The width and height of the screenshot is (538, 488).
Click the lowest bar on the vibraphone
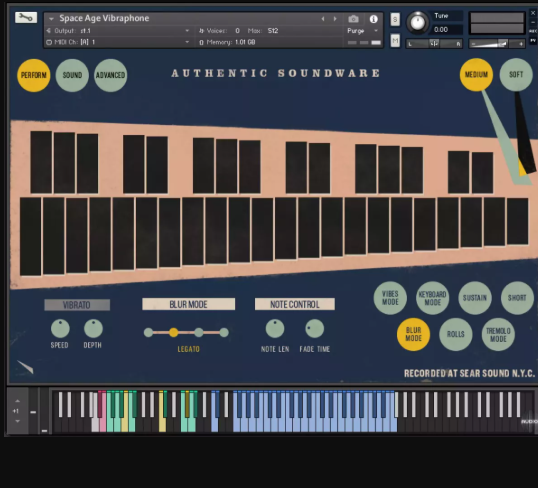[x=31, y=236]
